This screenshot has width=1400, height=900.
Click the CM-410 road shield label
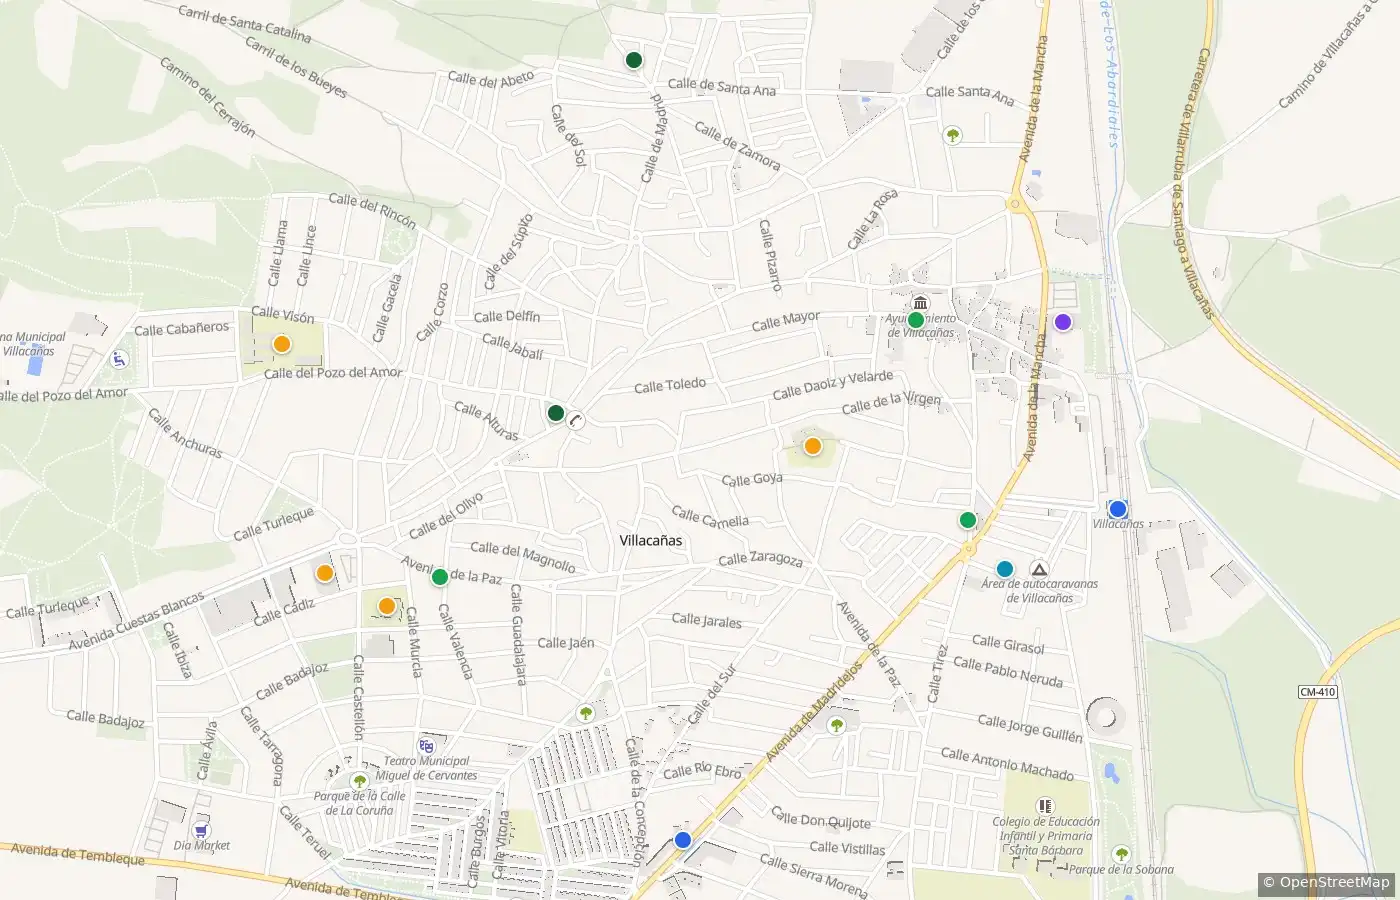coord(1317,692)
